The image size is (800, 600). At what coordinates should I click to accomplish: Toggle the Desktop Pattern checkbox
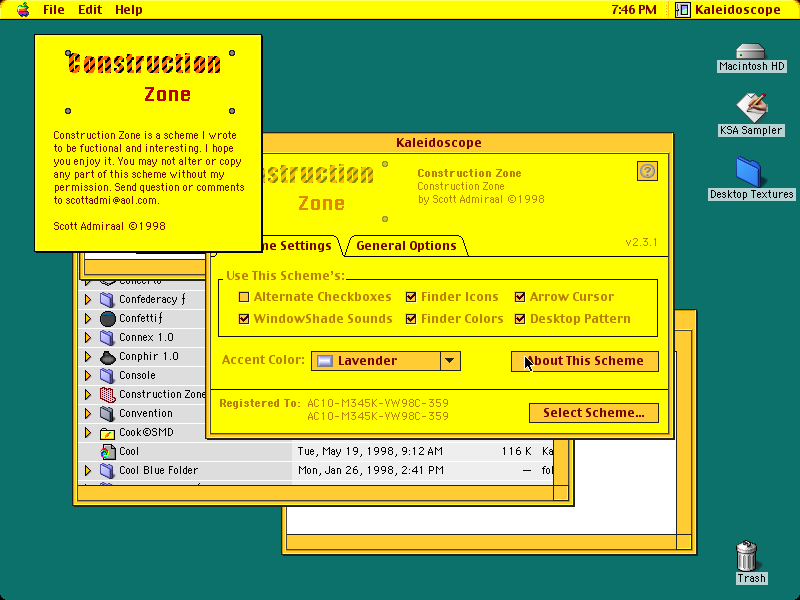520,319
